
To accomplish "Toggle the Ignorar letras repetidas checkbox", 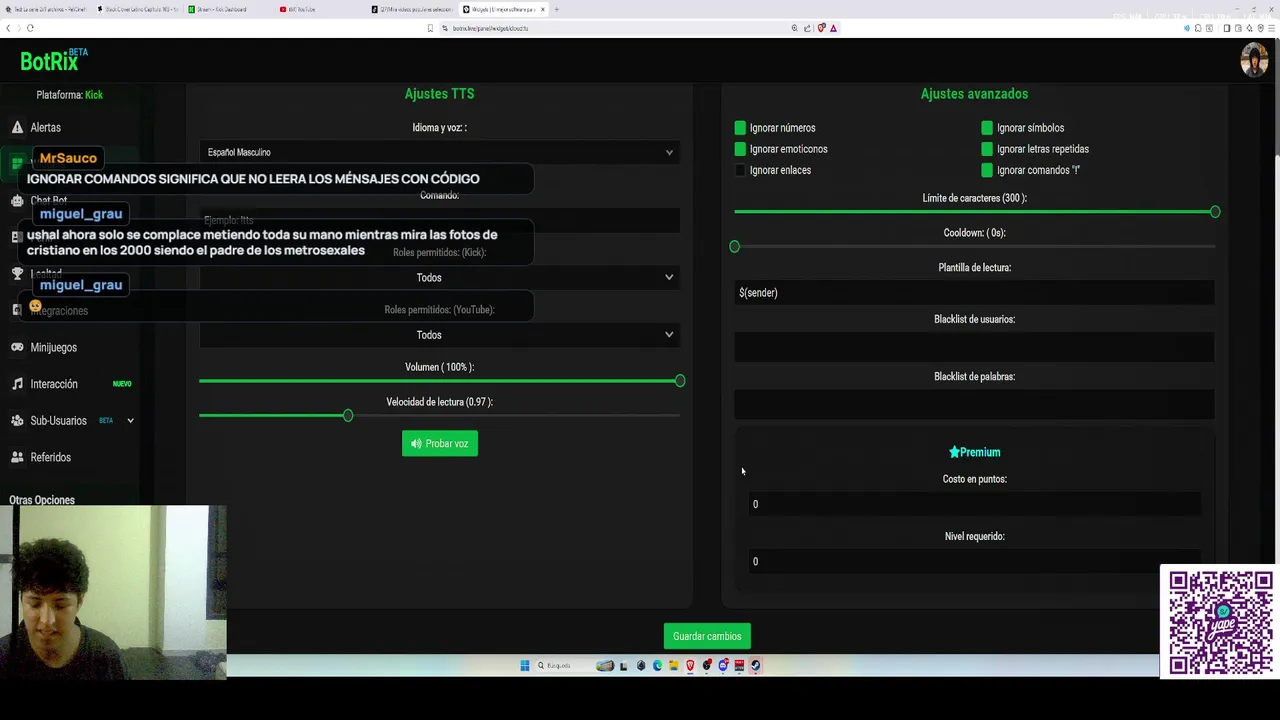I will click(987, 149).
